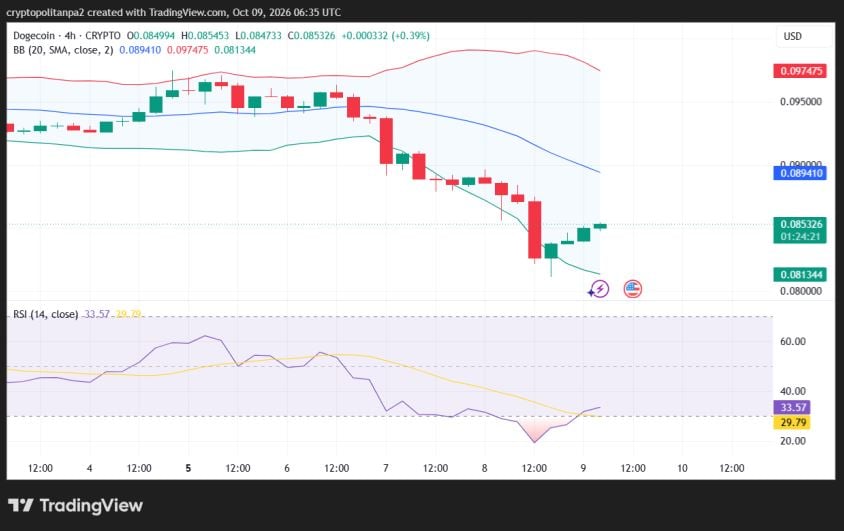Click the 20.00 RSI axis value
The width and height of the screenshot is (844, 531).
click(793, 441)
